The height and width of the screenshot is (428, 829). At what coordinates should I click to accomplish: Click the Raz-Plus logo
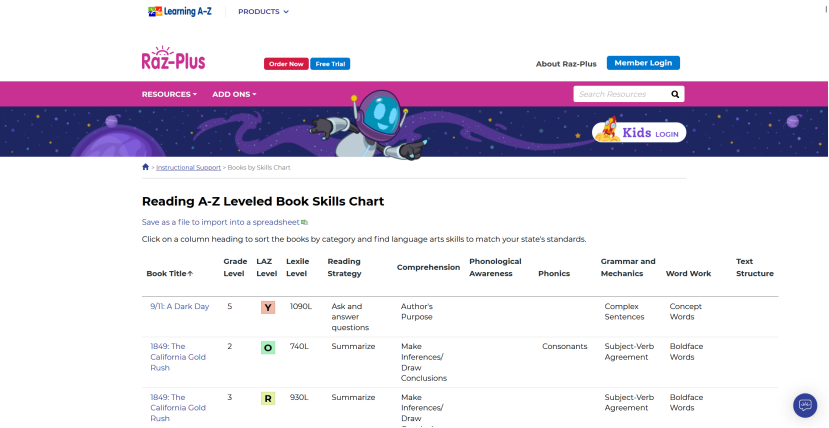point(173,58)
